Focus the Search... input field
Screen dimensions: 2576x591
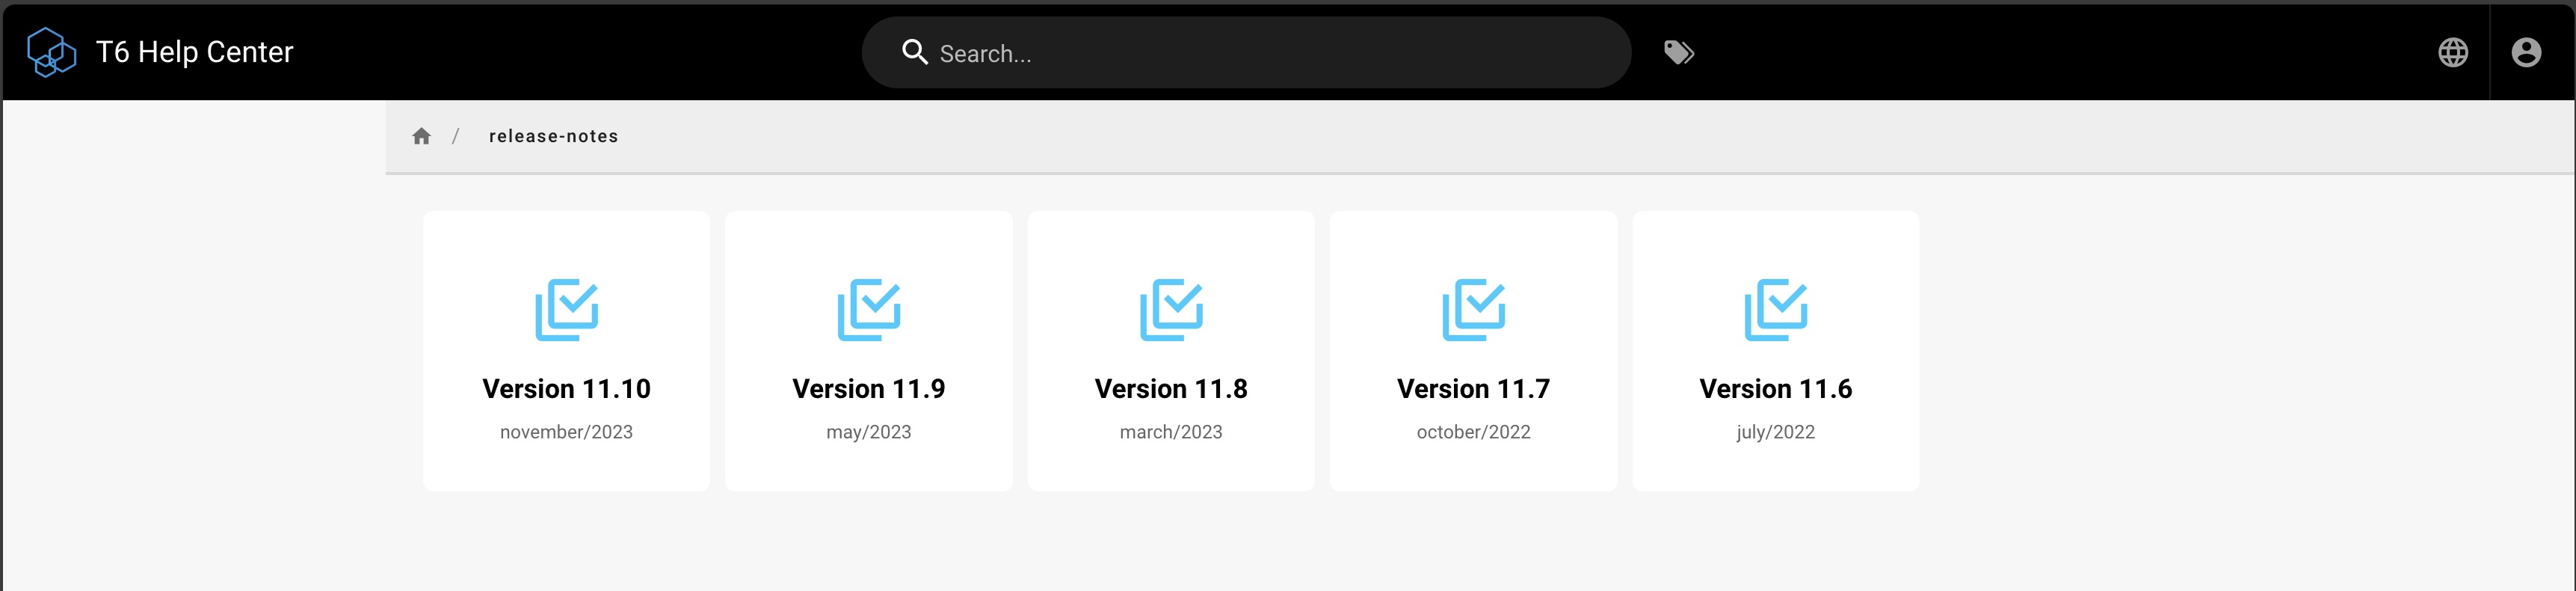click(x=1246, y=52)
